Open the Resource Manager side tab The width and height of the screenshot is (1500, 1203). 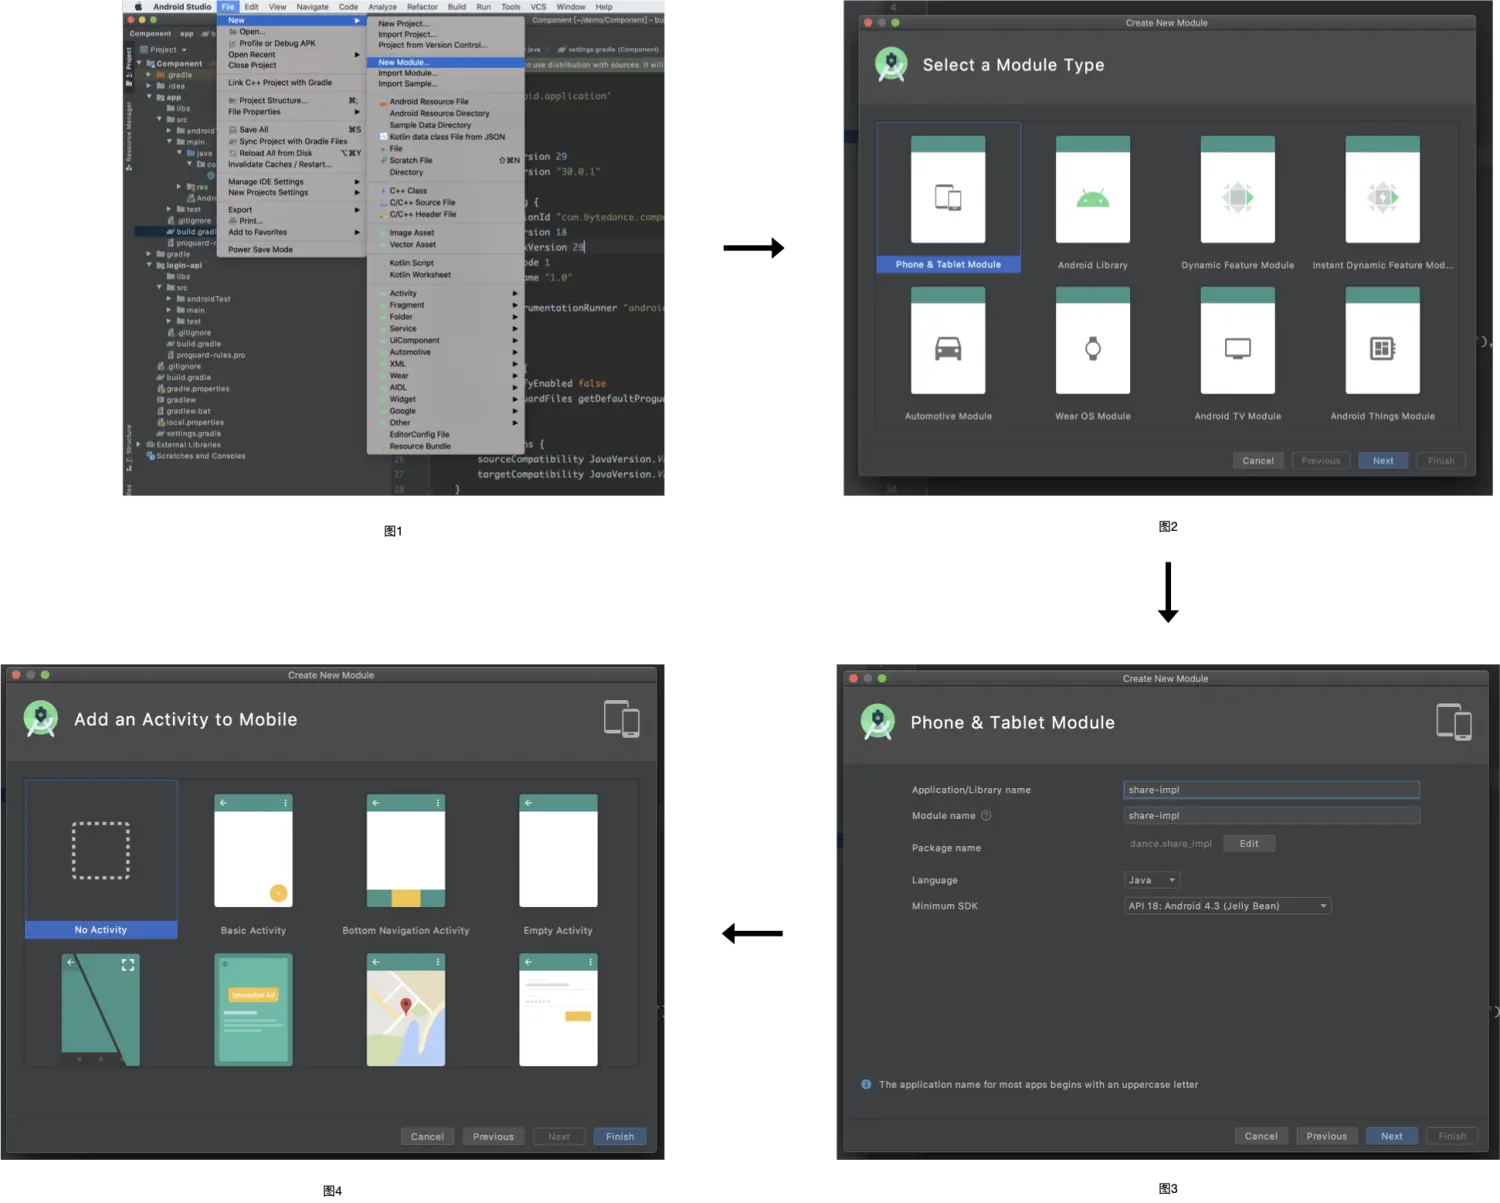click(128, 135)
